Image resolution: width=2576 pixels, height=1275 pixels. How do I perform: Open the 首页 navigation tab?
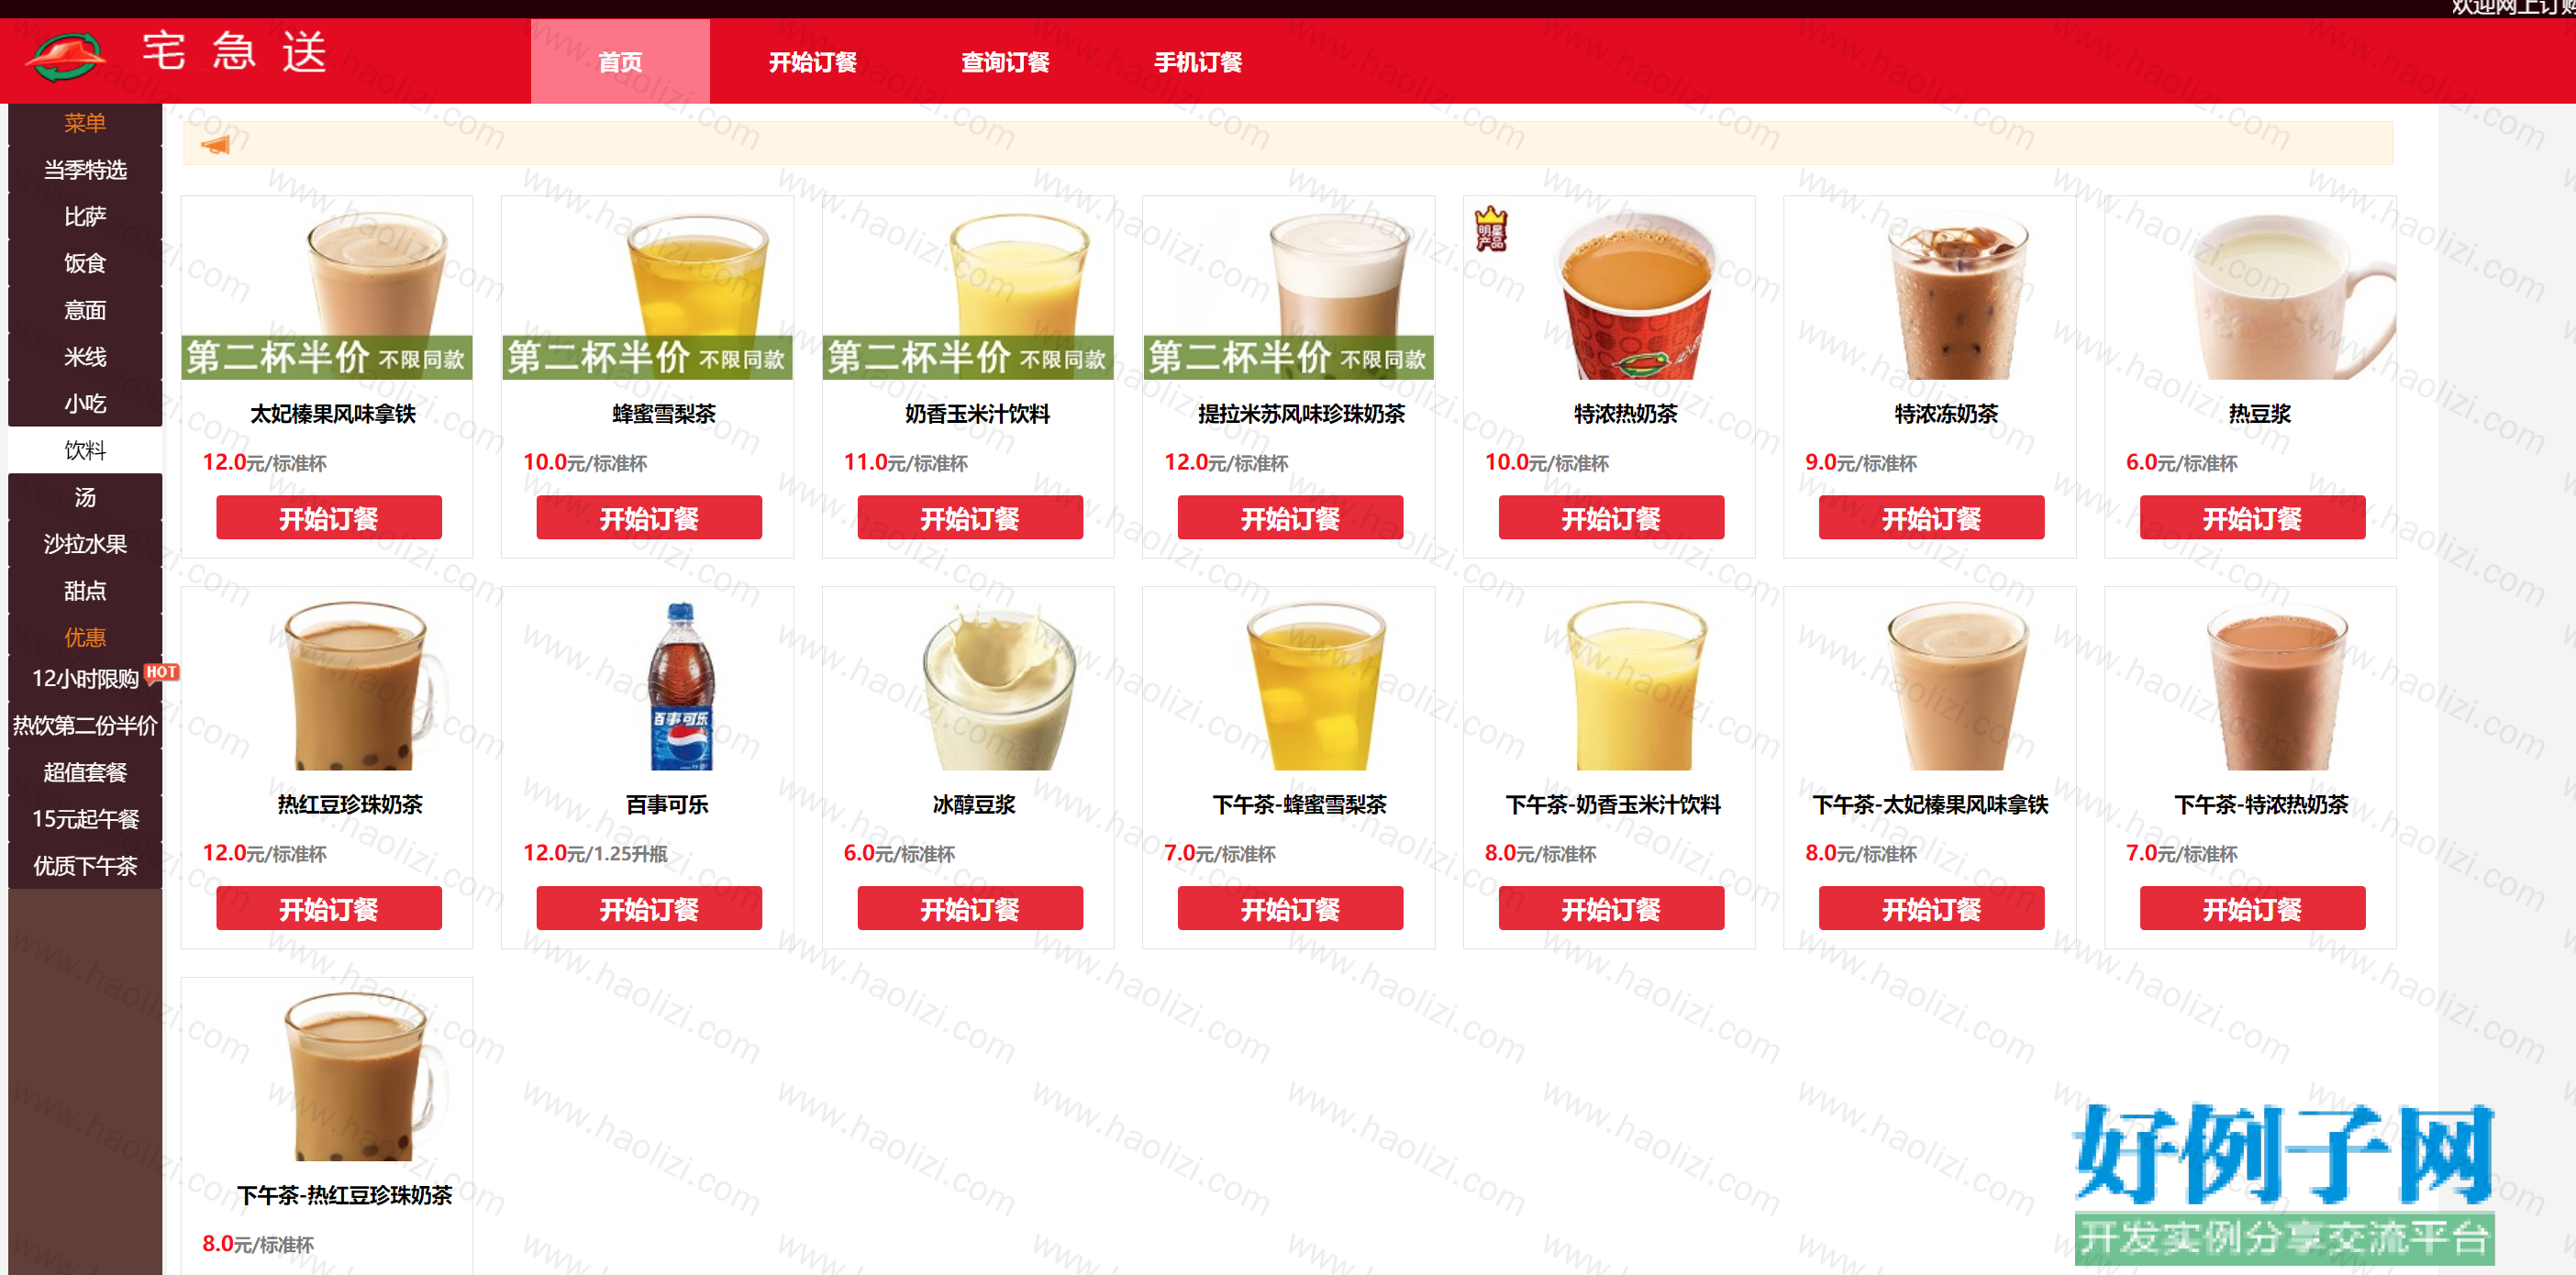(x=620, y=62)
